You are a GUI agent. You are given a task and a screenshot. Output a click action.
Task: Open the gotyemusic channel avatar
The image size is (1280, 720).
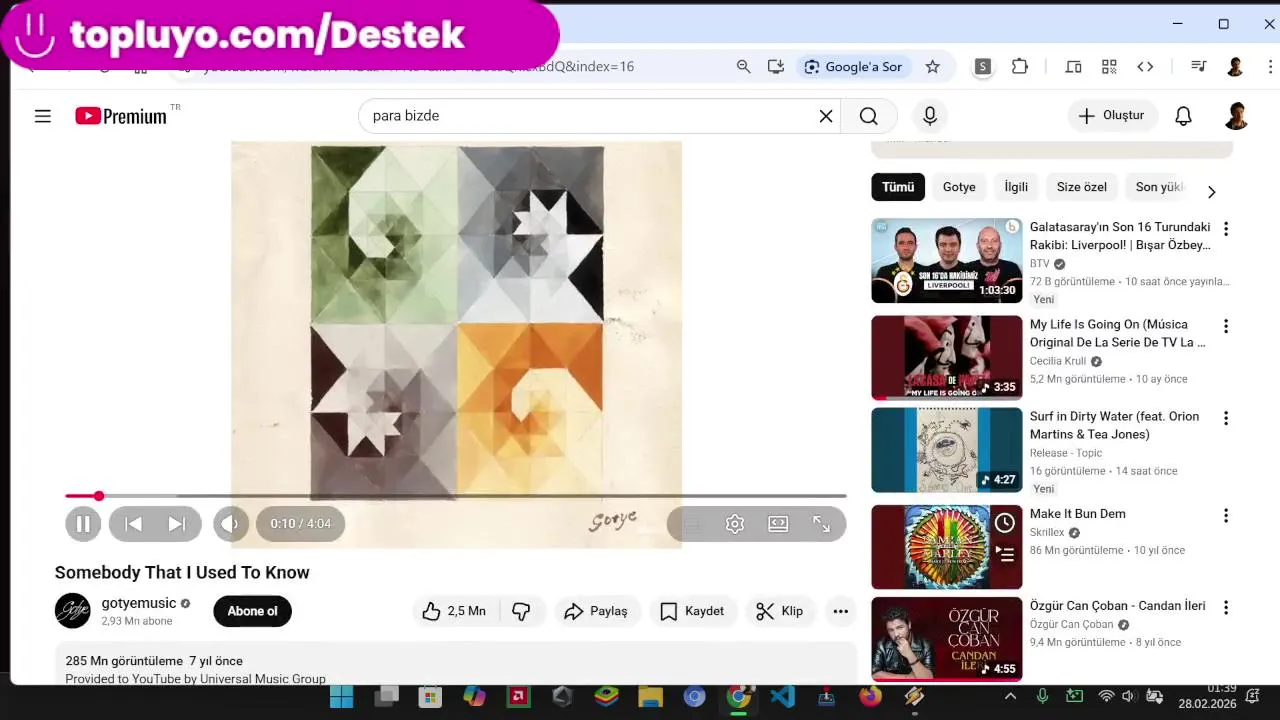[72, 611]
